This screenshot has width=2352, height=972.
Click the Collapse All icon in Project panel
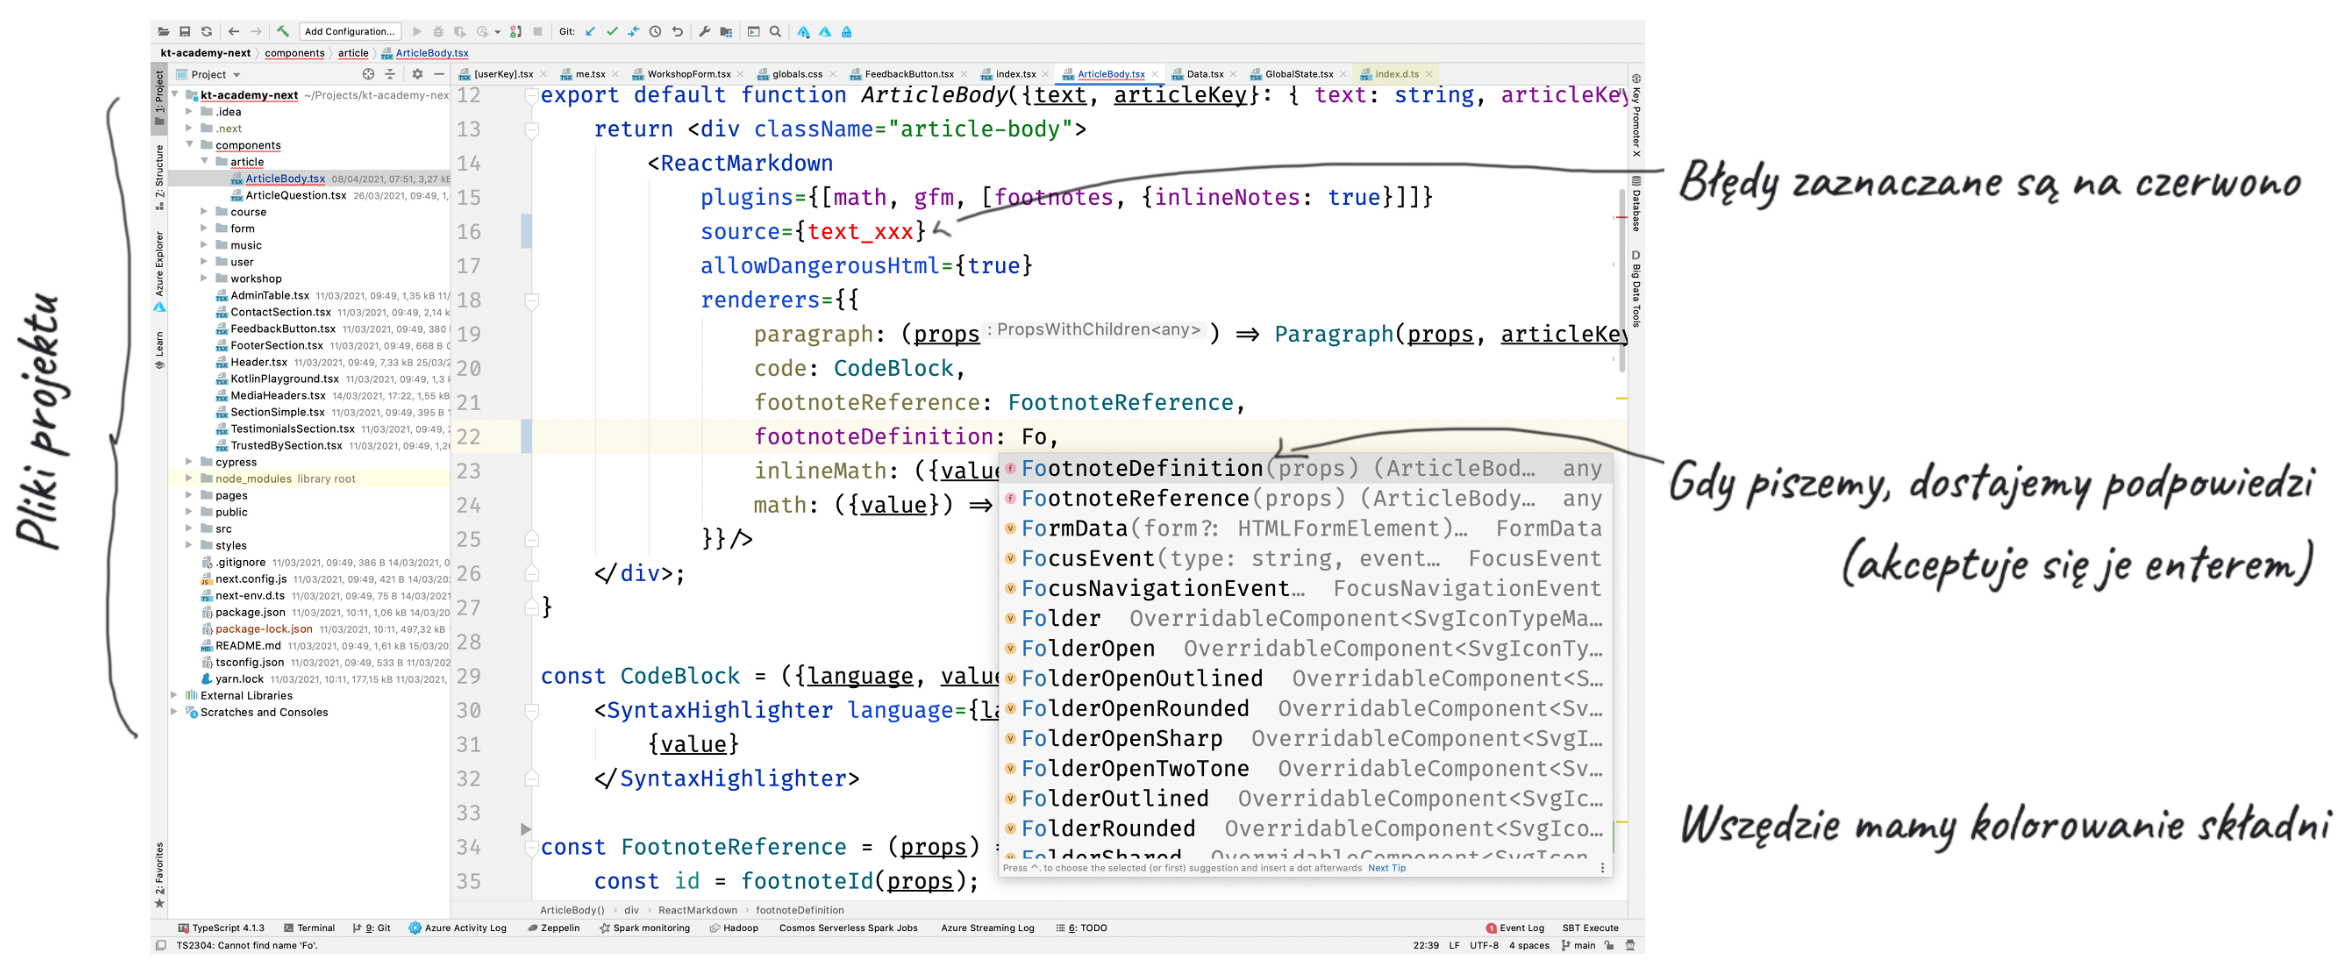pos(390,74)
